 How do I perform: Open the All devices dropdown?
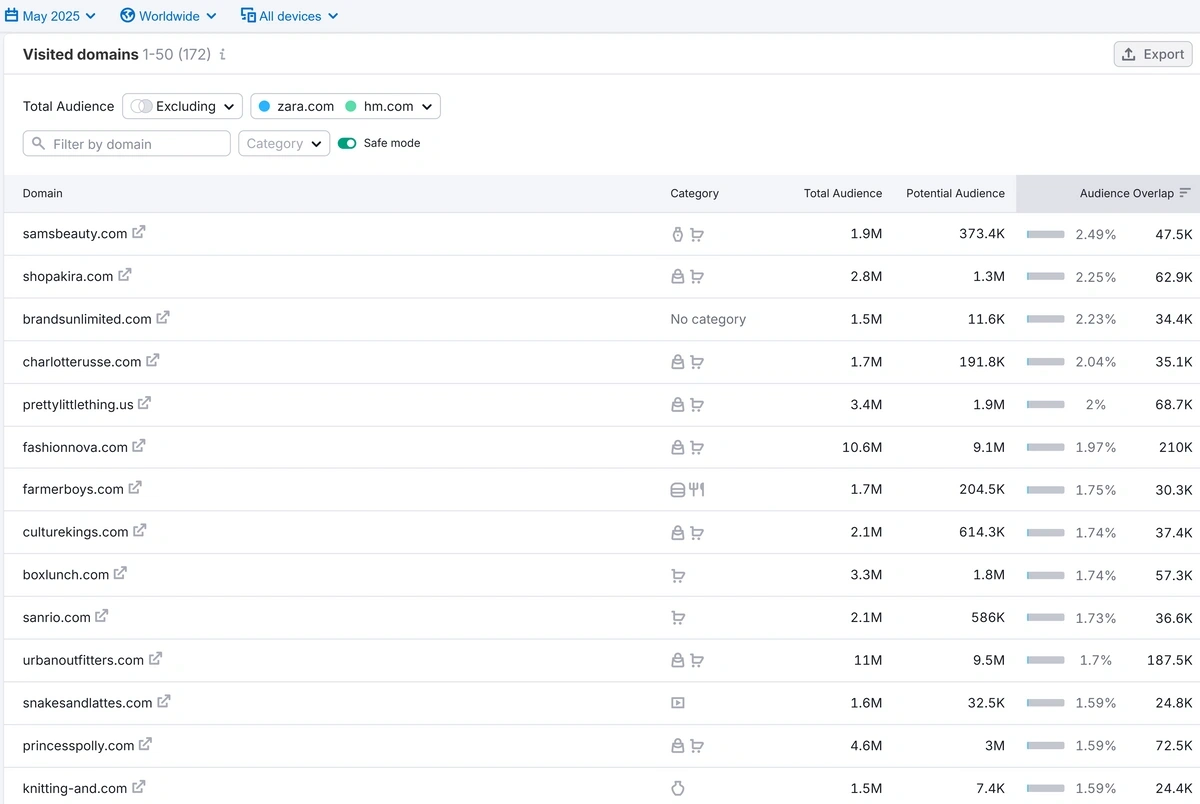(x=290, y=16)
